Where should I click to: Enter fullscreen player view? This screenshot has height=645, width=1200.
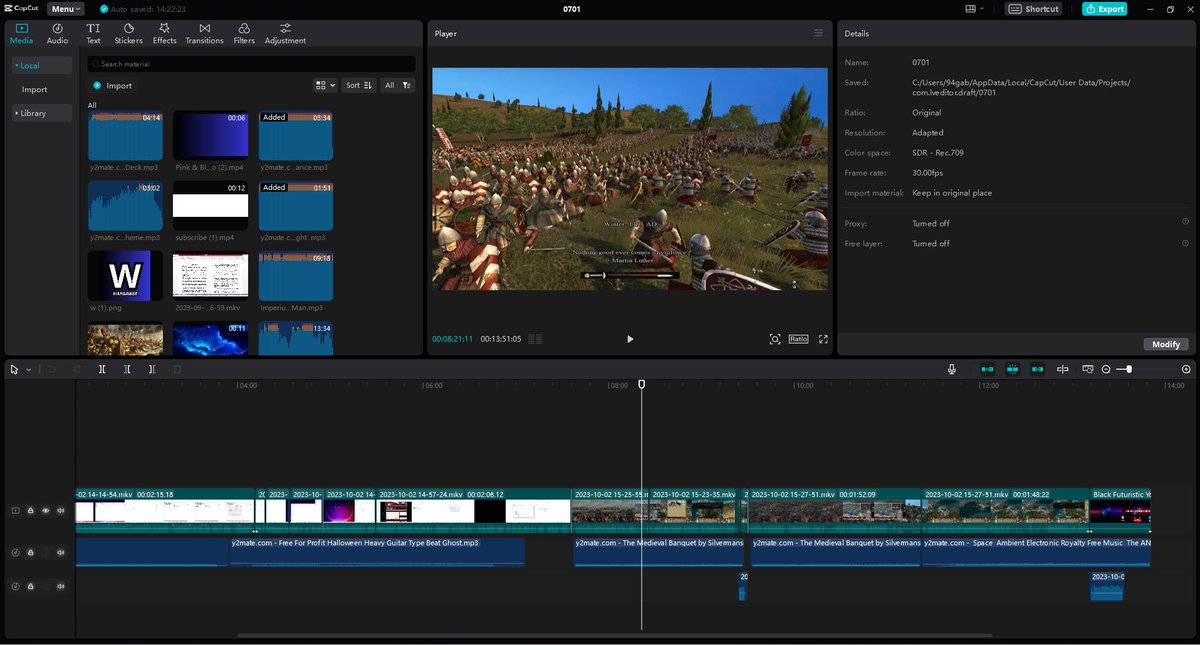pyautogui.click(x=823, y=339)
